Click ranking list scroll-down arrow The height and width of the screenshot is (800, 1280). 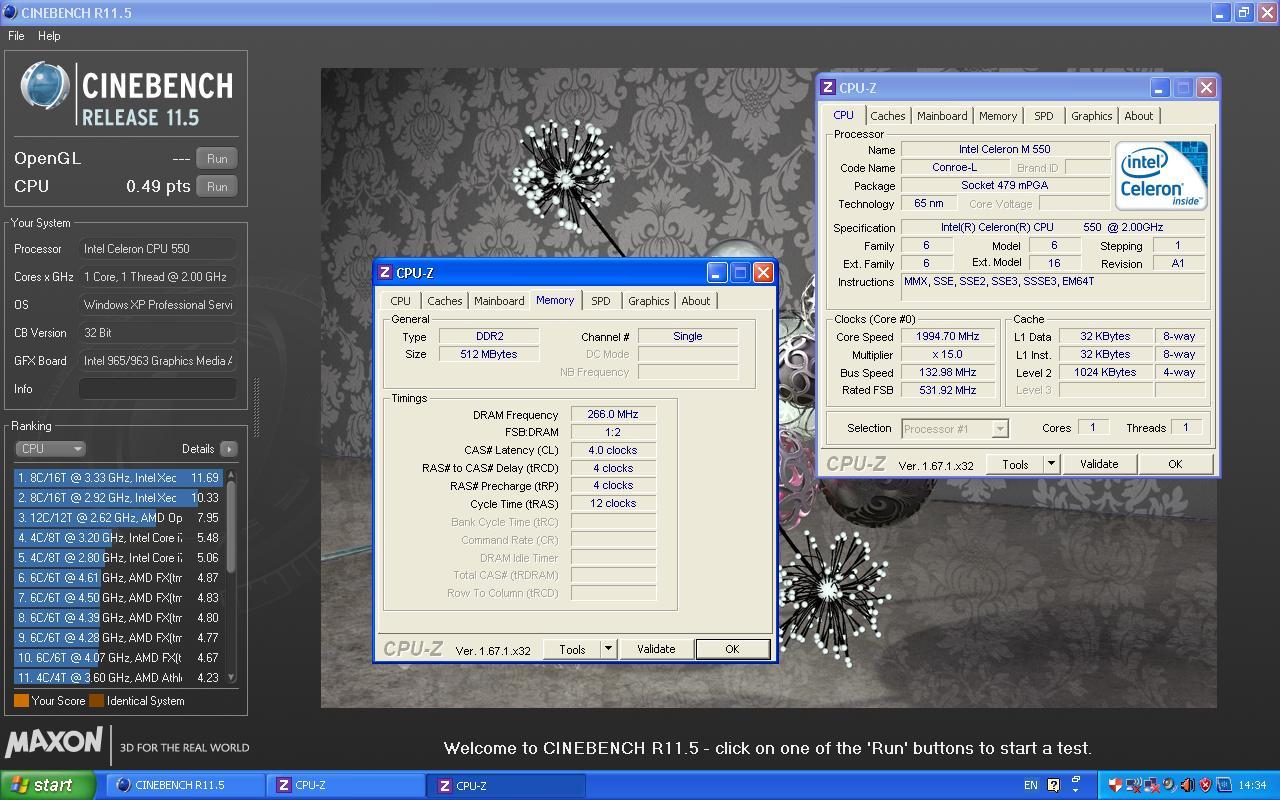point(232,677)
